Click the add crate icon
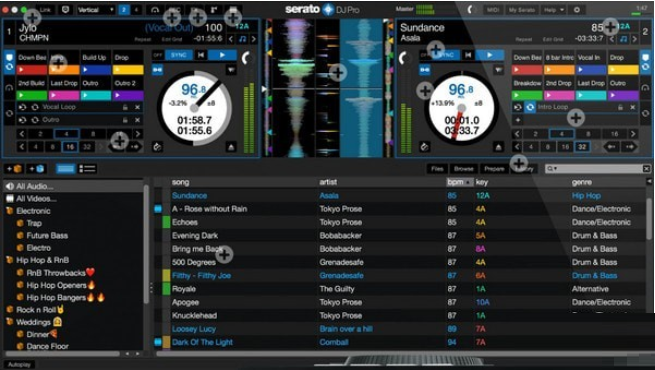Screen dimensions: 655x370 coord(13,169)
